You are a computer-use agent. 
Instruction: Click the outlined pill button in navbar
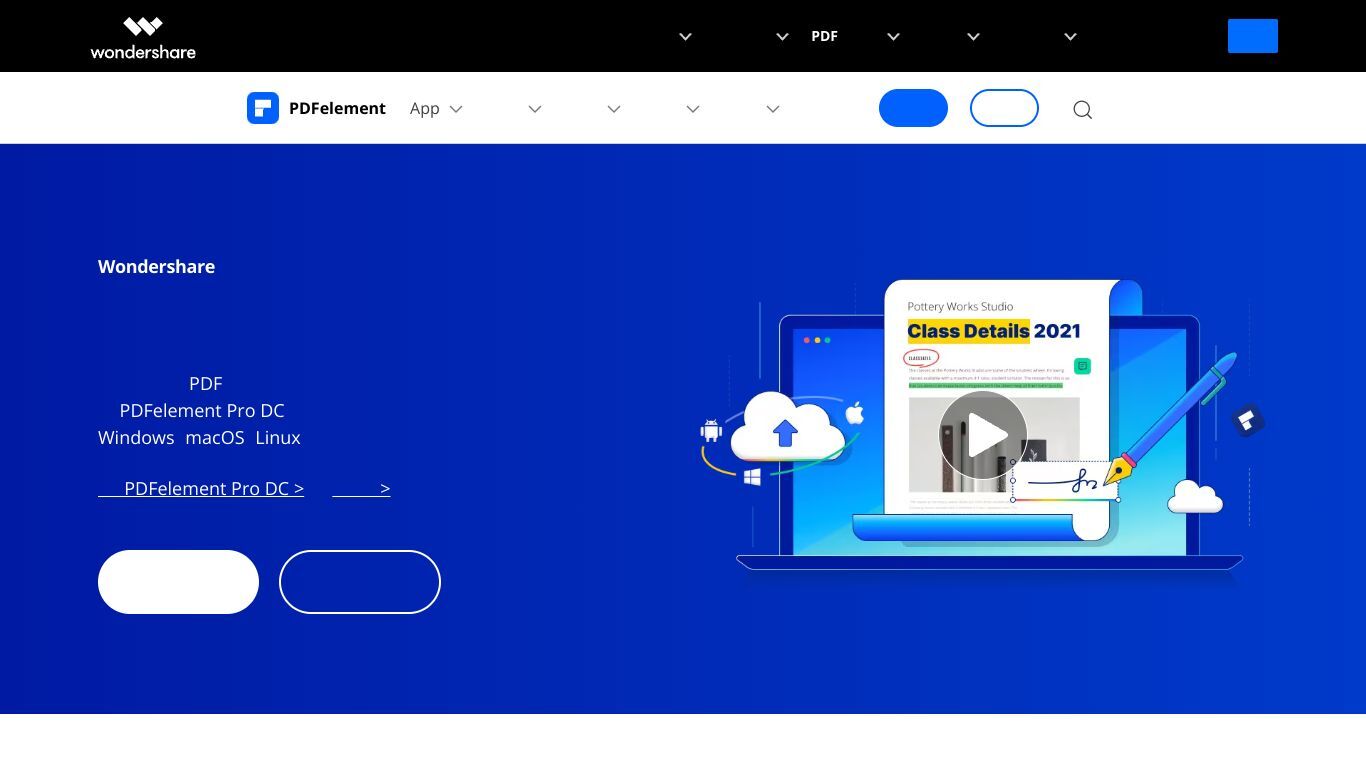[1004, 108]
